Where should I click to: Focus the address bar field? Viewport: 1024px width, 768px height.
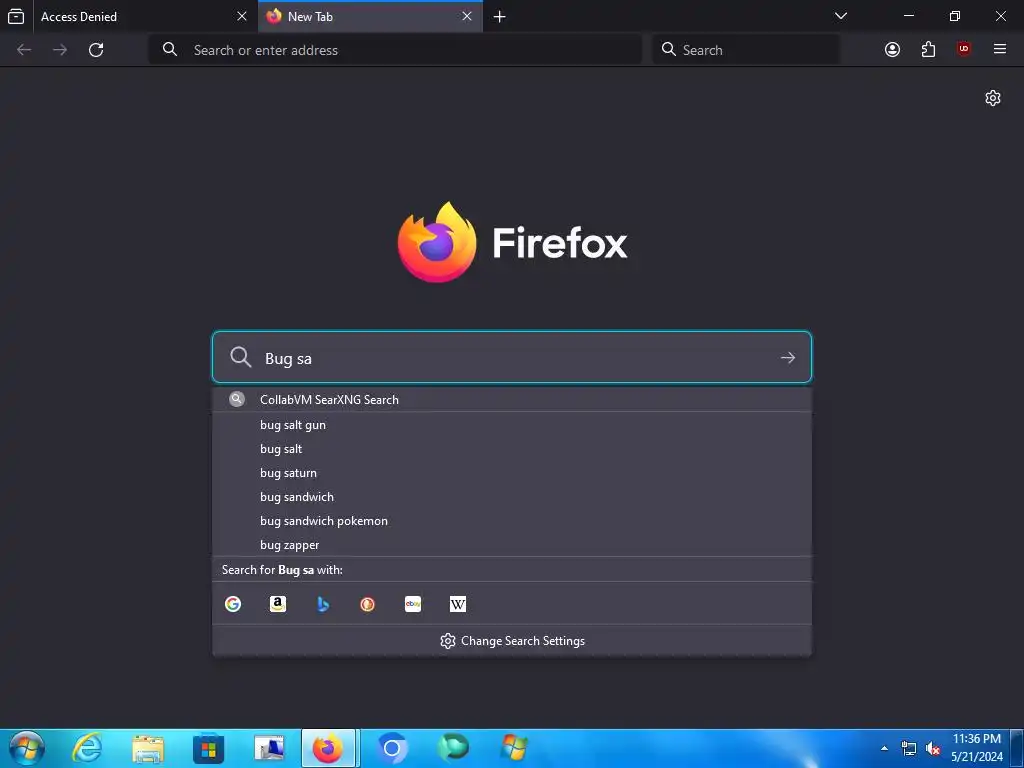pos(395,50)
